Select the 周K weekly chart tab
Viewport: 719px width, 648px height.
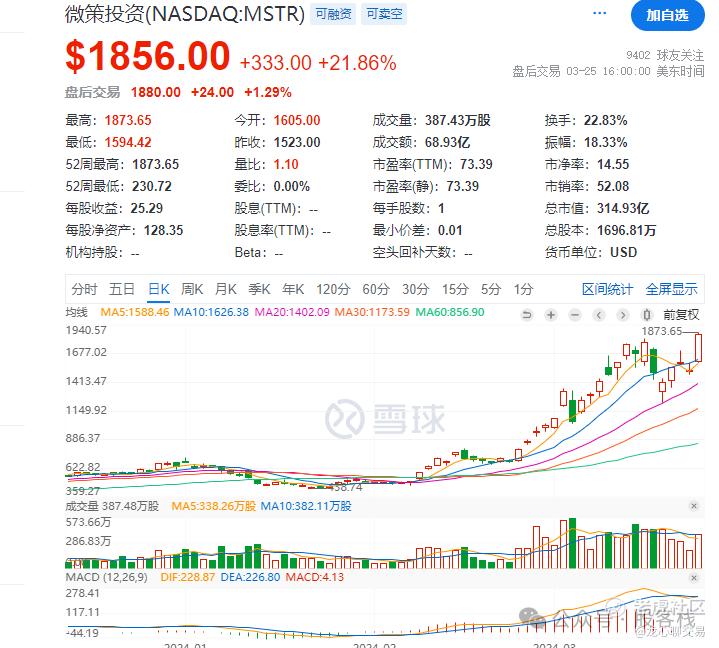[x=192, y=289]
